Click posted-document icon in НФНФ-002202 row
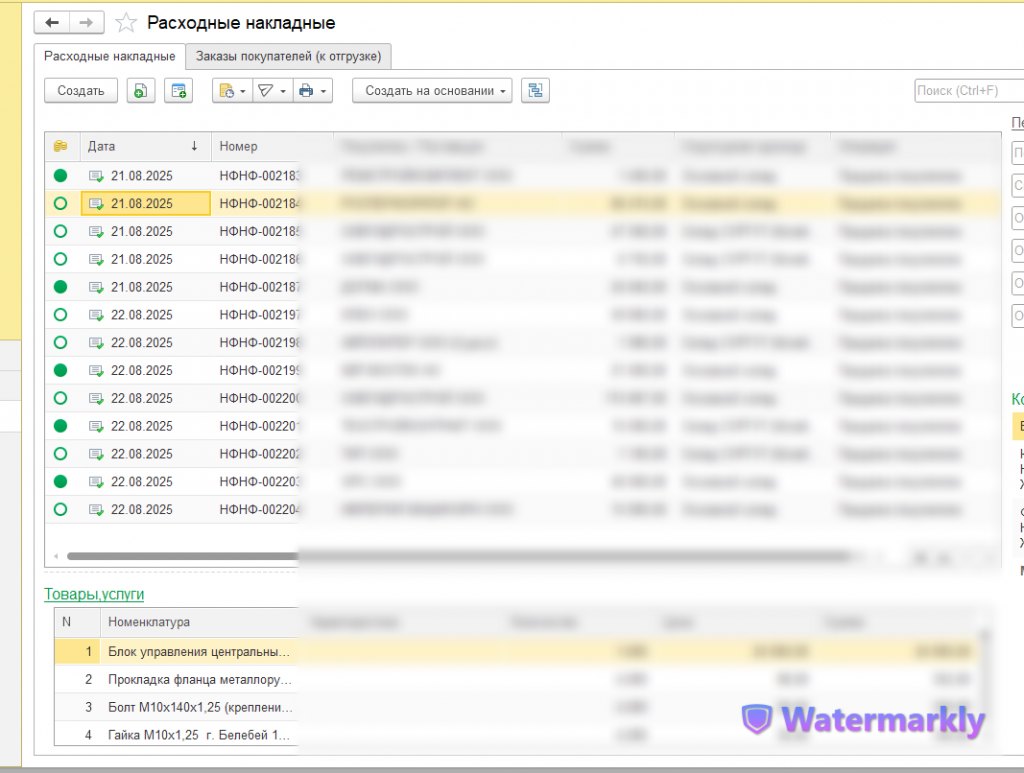 coord(96,454)
